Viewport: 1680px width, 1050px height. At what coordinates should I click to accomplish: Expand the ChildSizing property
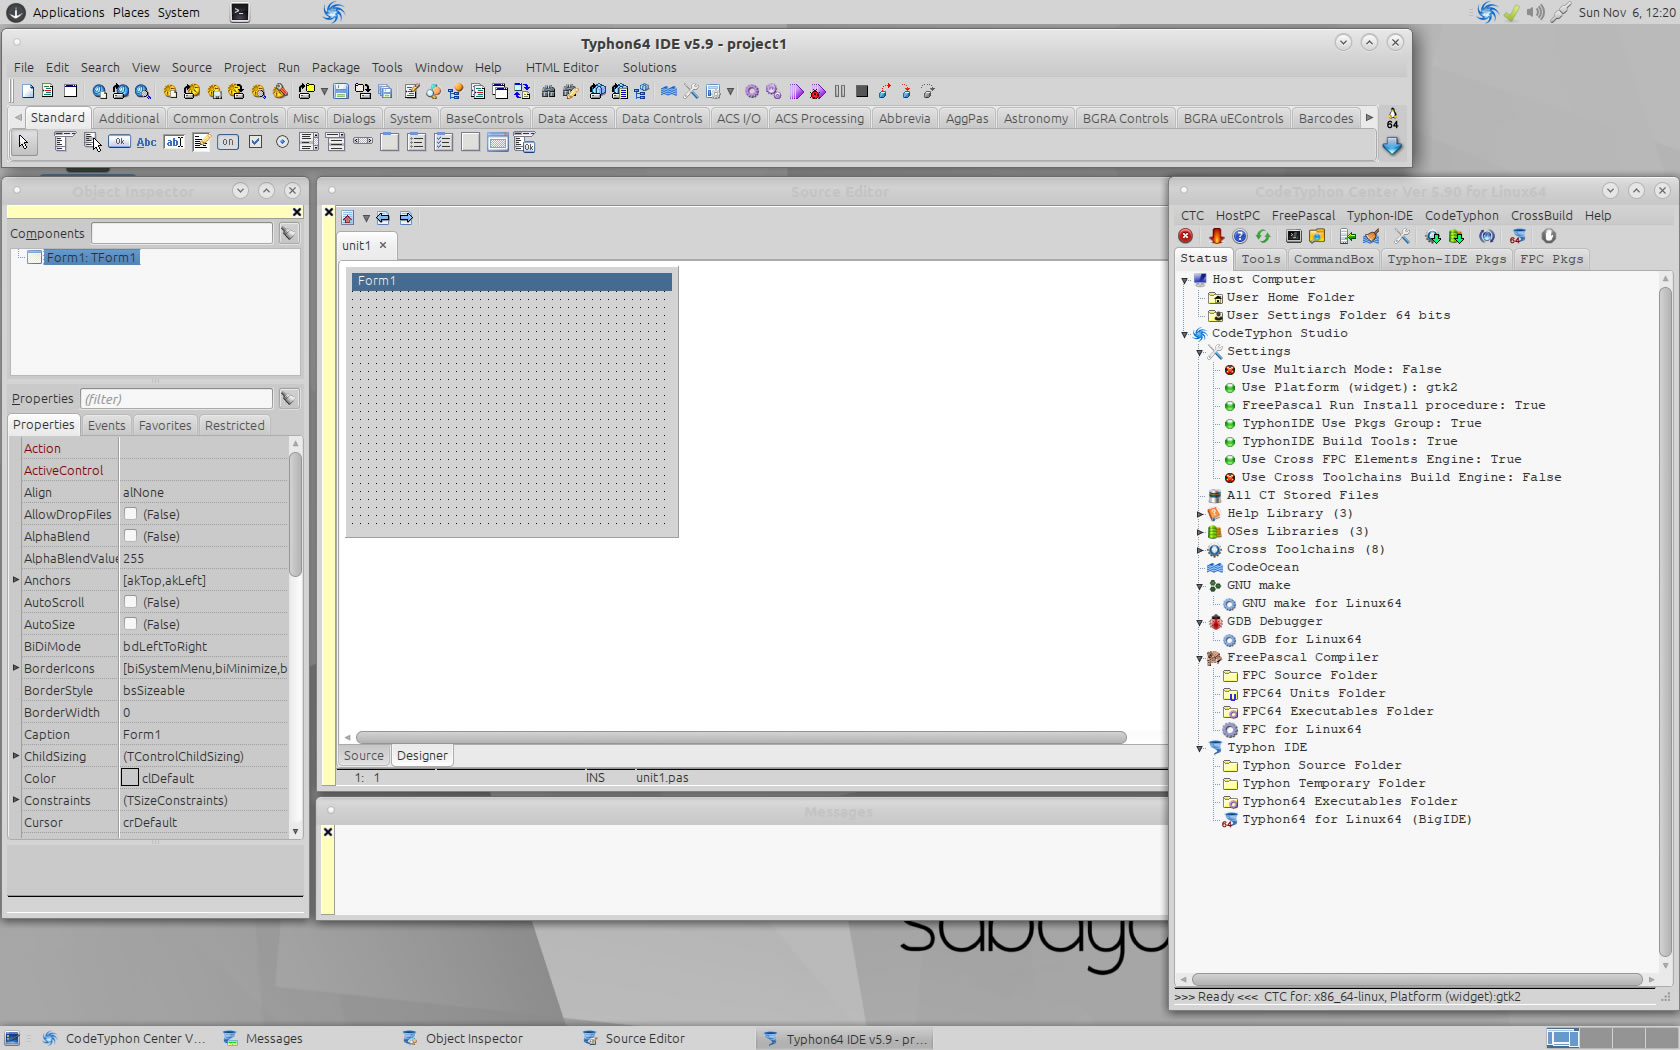(x=16, y=756)
